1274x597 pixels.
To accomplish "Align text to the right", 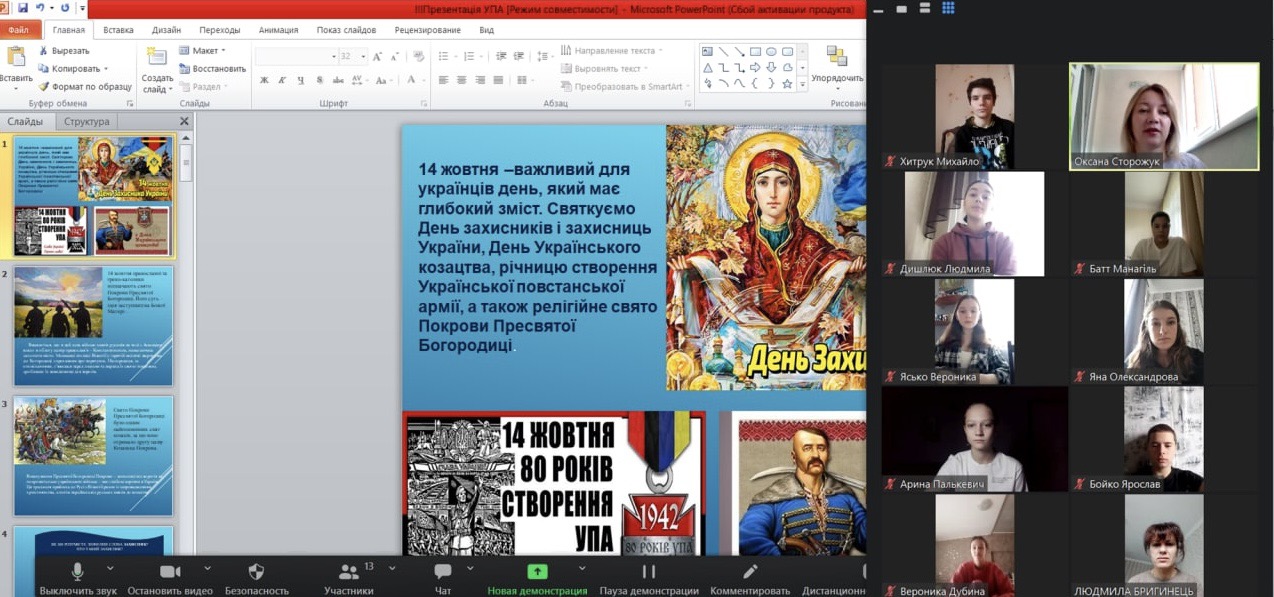I will tap(480, 80).
